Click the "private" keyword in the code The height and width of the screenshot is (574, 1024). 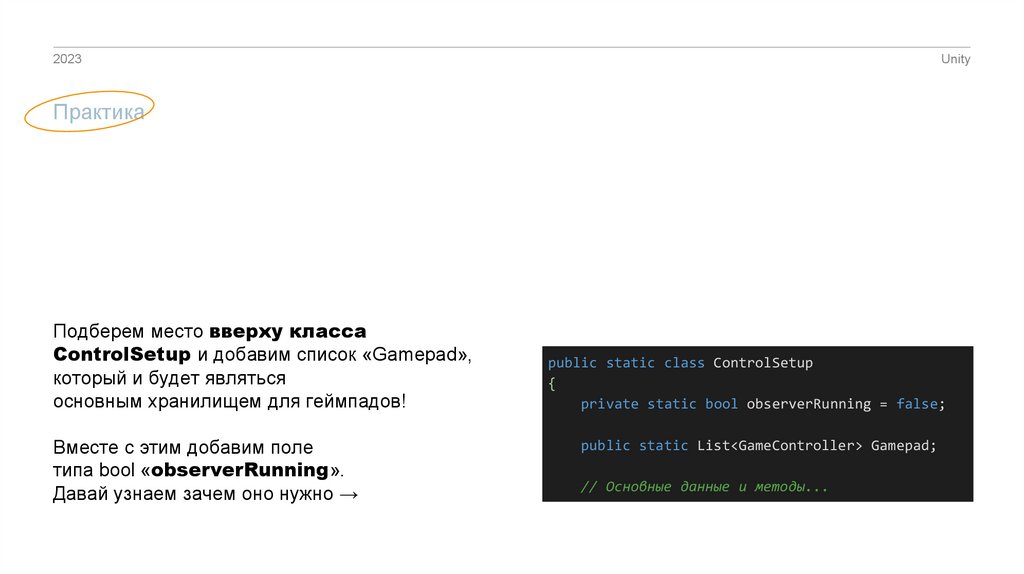point(609,404)
